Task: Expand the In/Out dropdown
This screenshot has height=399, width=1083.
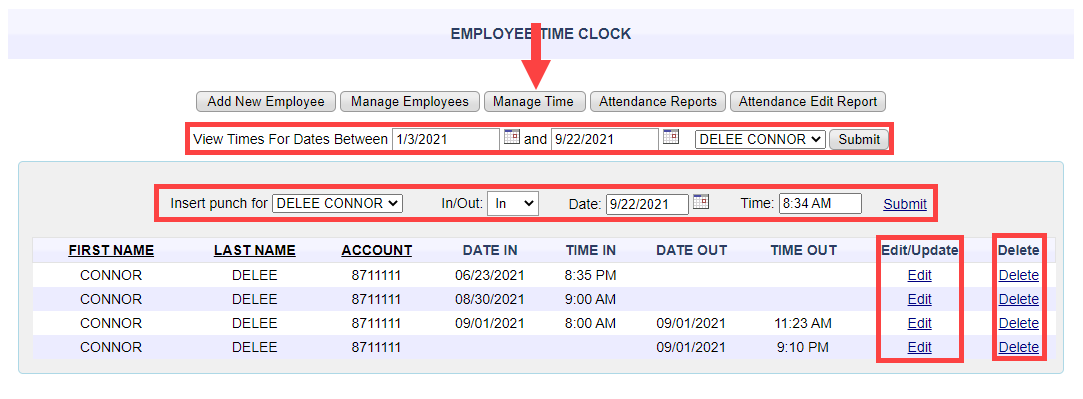Action: click(512, 204)
